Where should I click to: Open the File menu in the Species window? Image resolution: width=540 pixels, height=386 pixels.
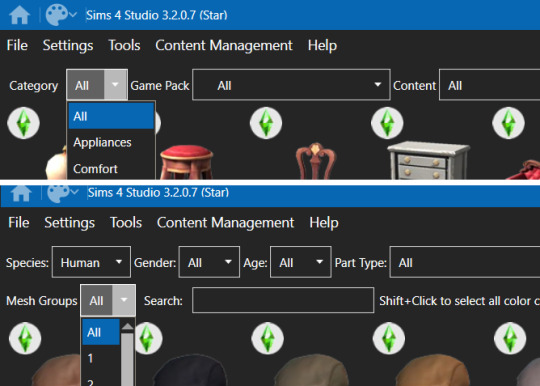pyautogui.click(x=19, y=222)
